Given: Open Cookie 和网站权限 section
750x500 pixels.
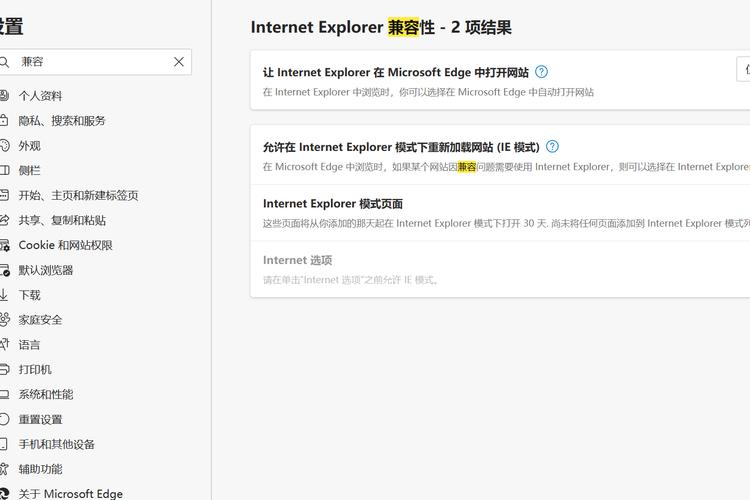Looking at the screenshot, I should pos(66,245).
